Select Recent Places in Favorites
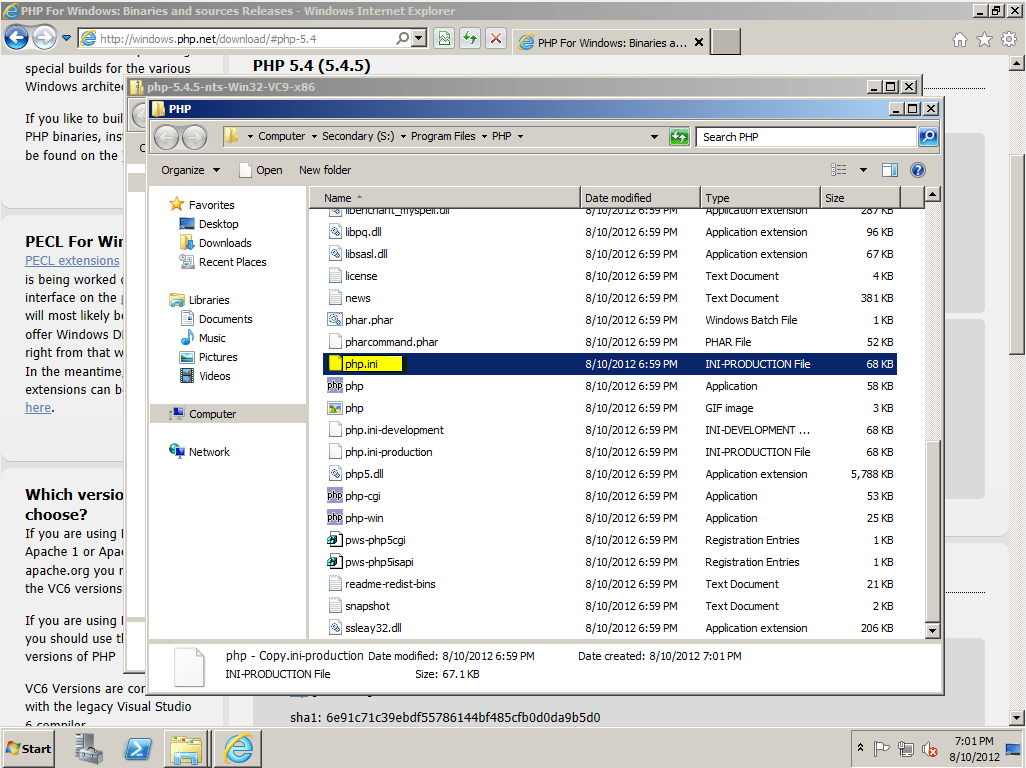The width and height of the screenshot is (1026, 768). (224, 262)
